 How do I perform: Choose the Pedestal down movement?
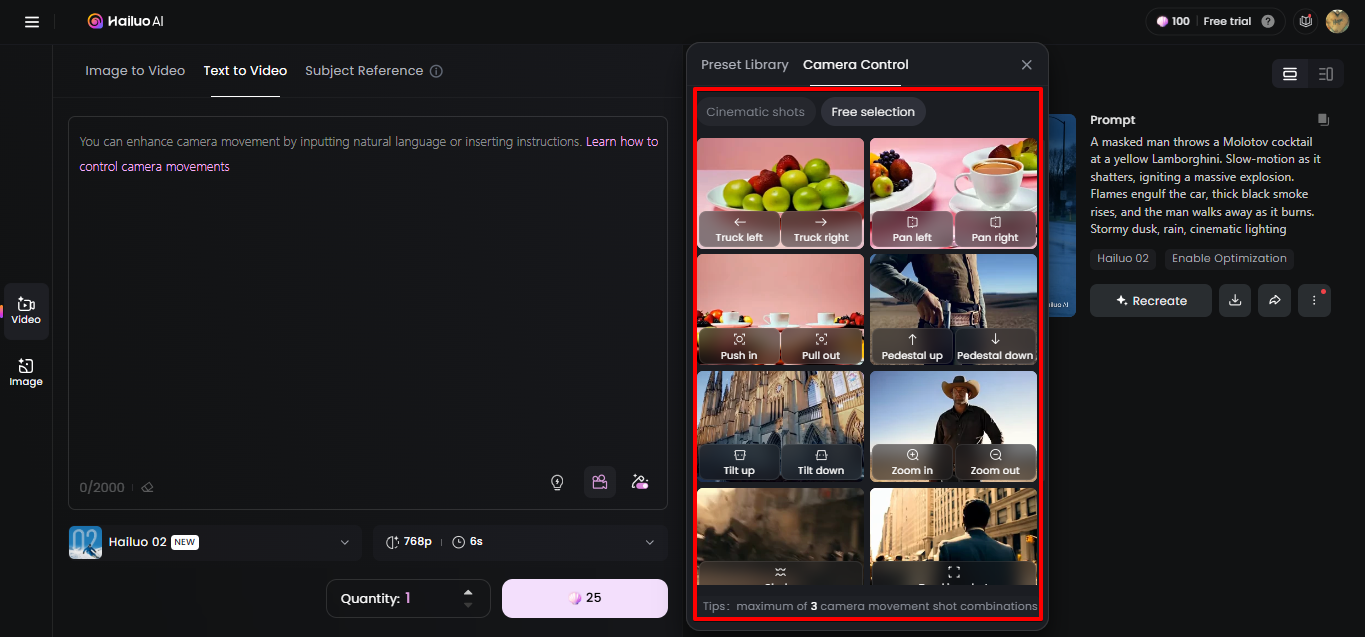(x=995, y=347)
